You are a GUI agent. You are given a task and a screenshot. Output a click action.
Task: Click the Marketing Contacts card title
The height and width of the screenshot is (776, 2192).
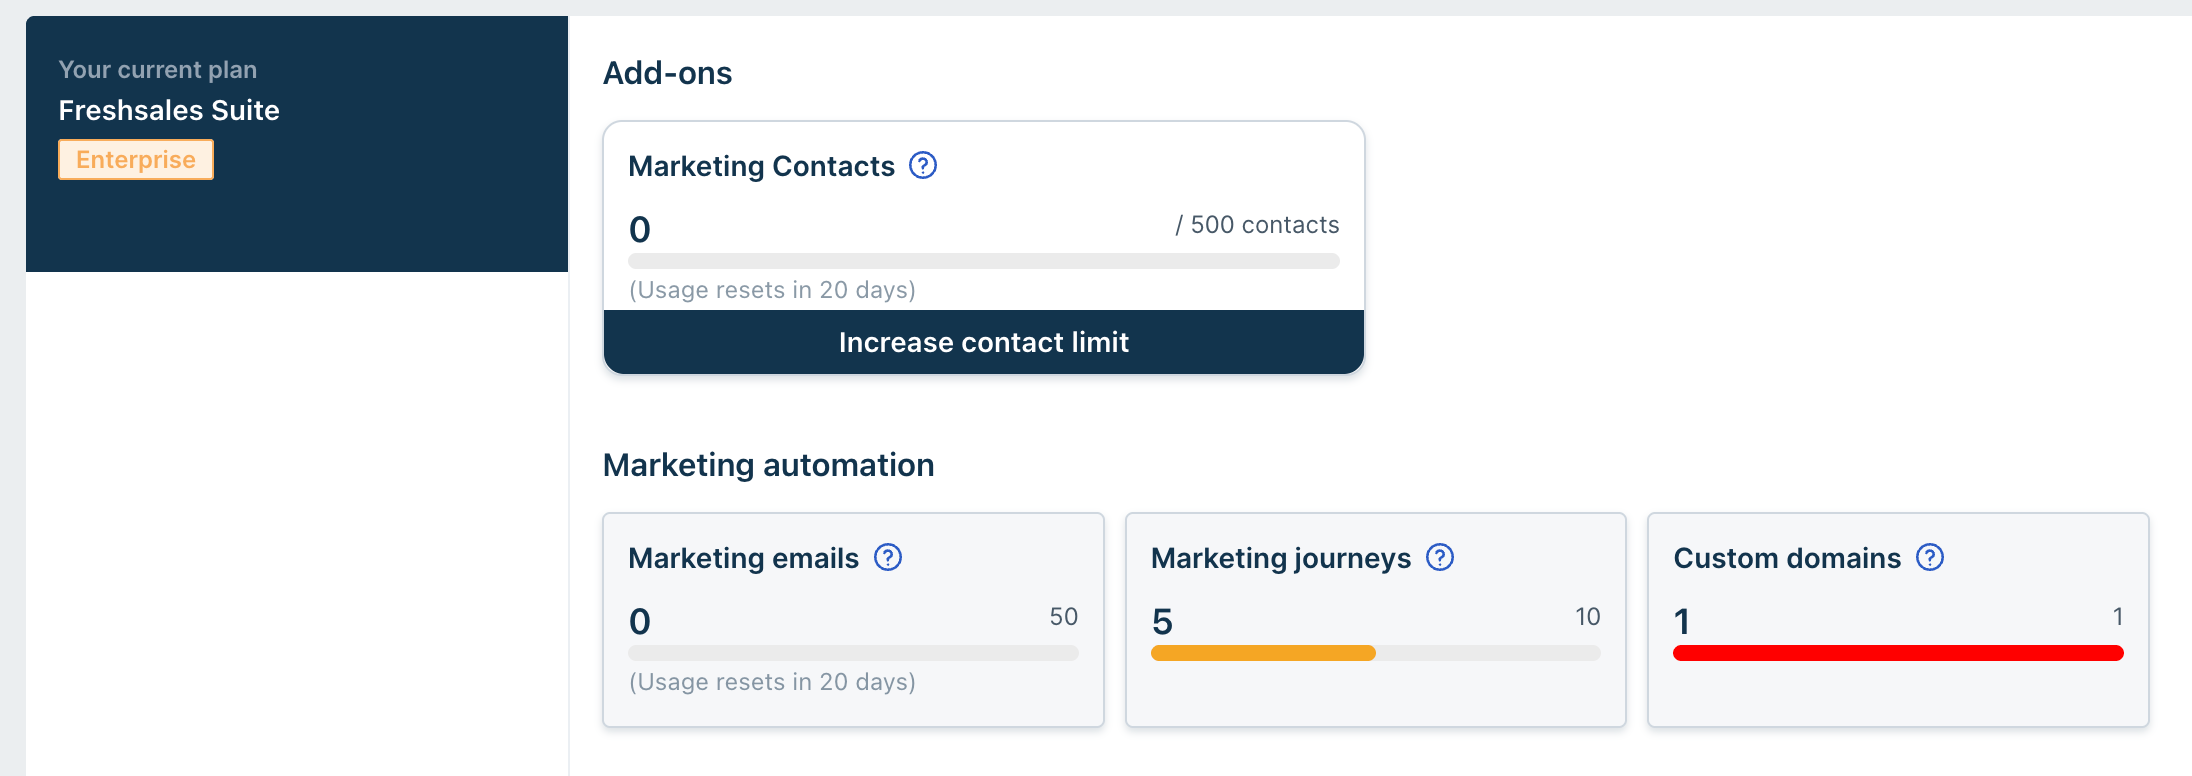[x=761, y=166]
